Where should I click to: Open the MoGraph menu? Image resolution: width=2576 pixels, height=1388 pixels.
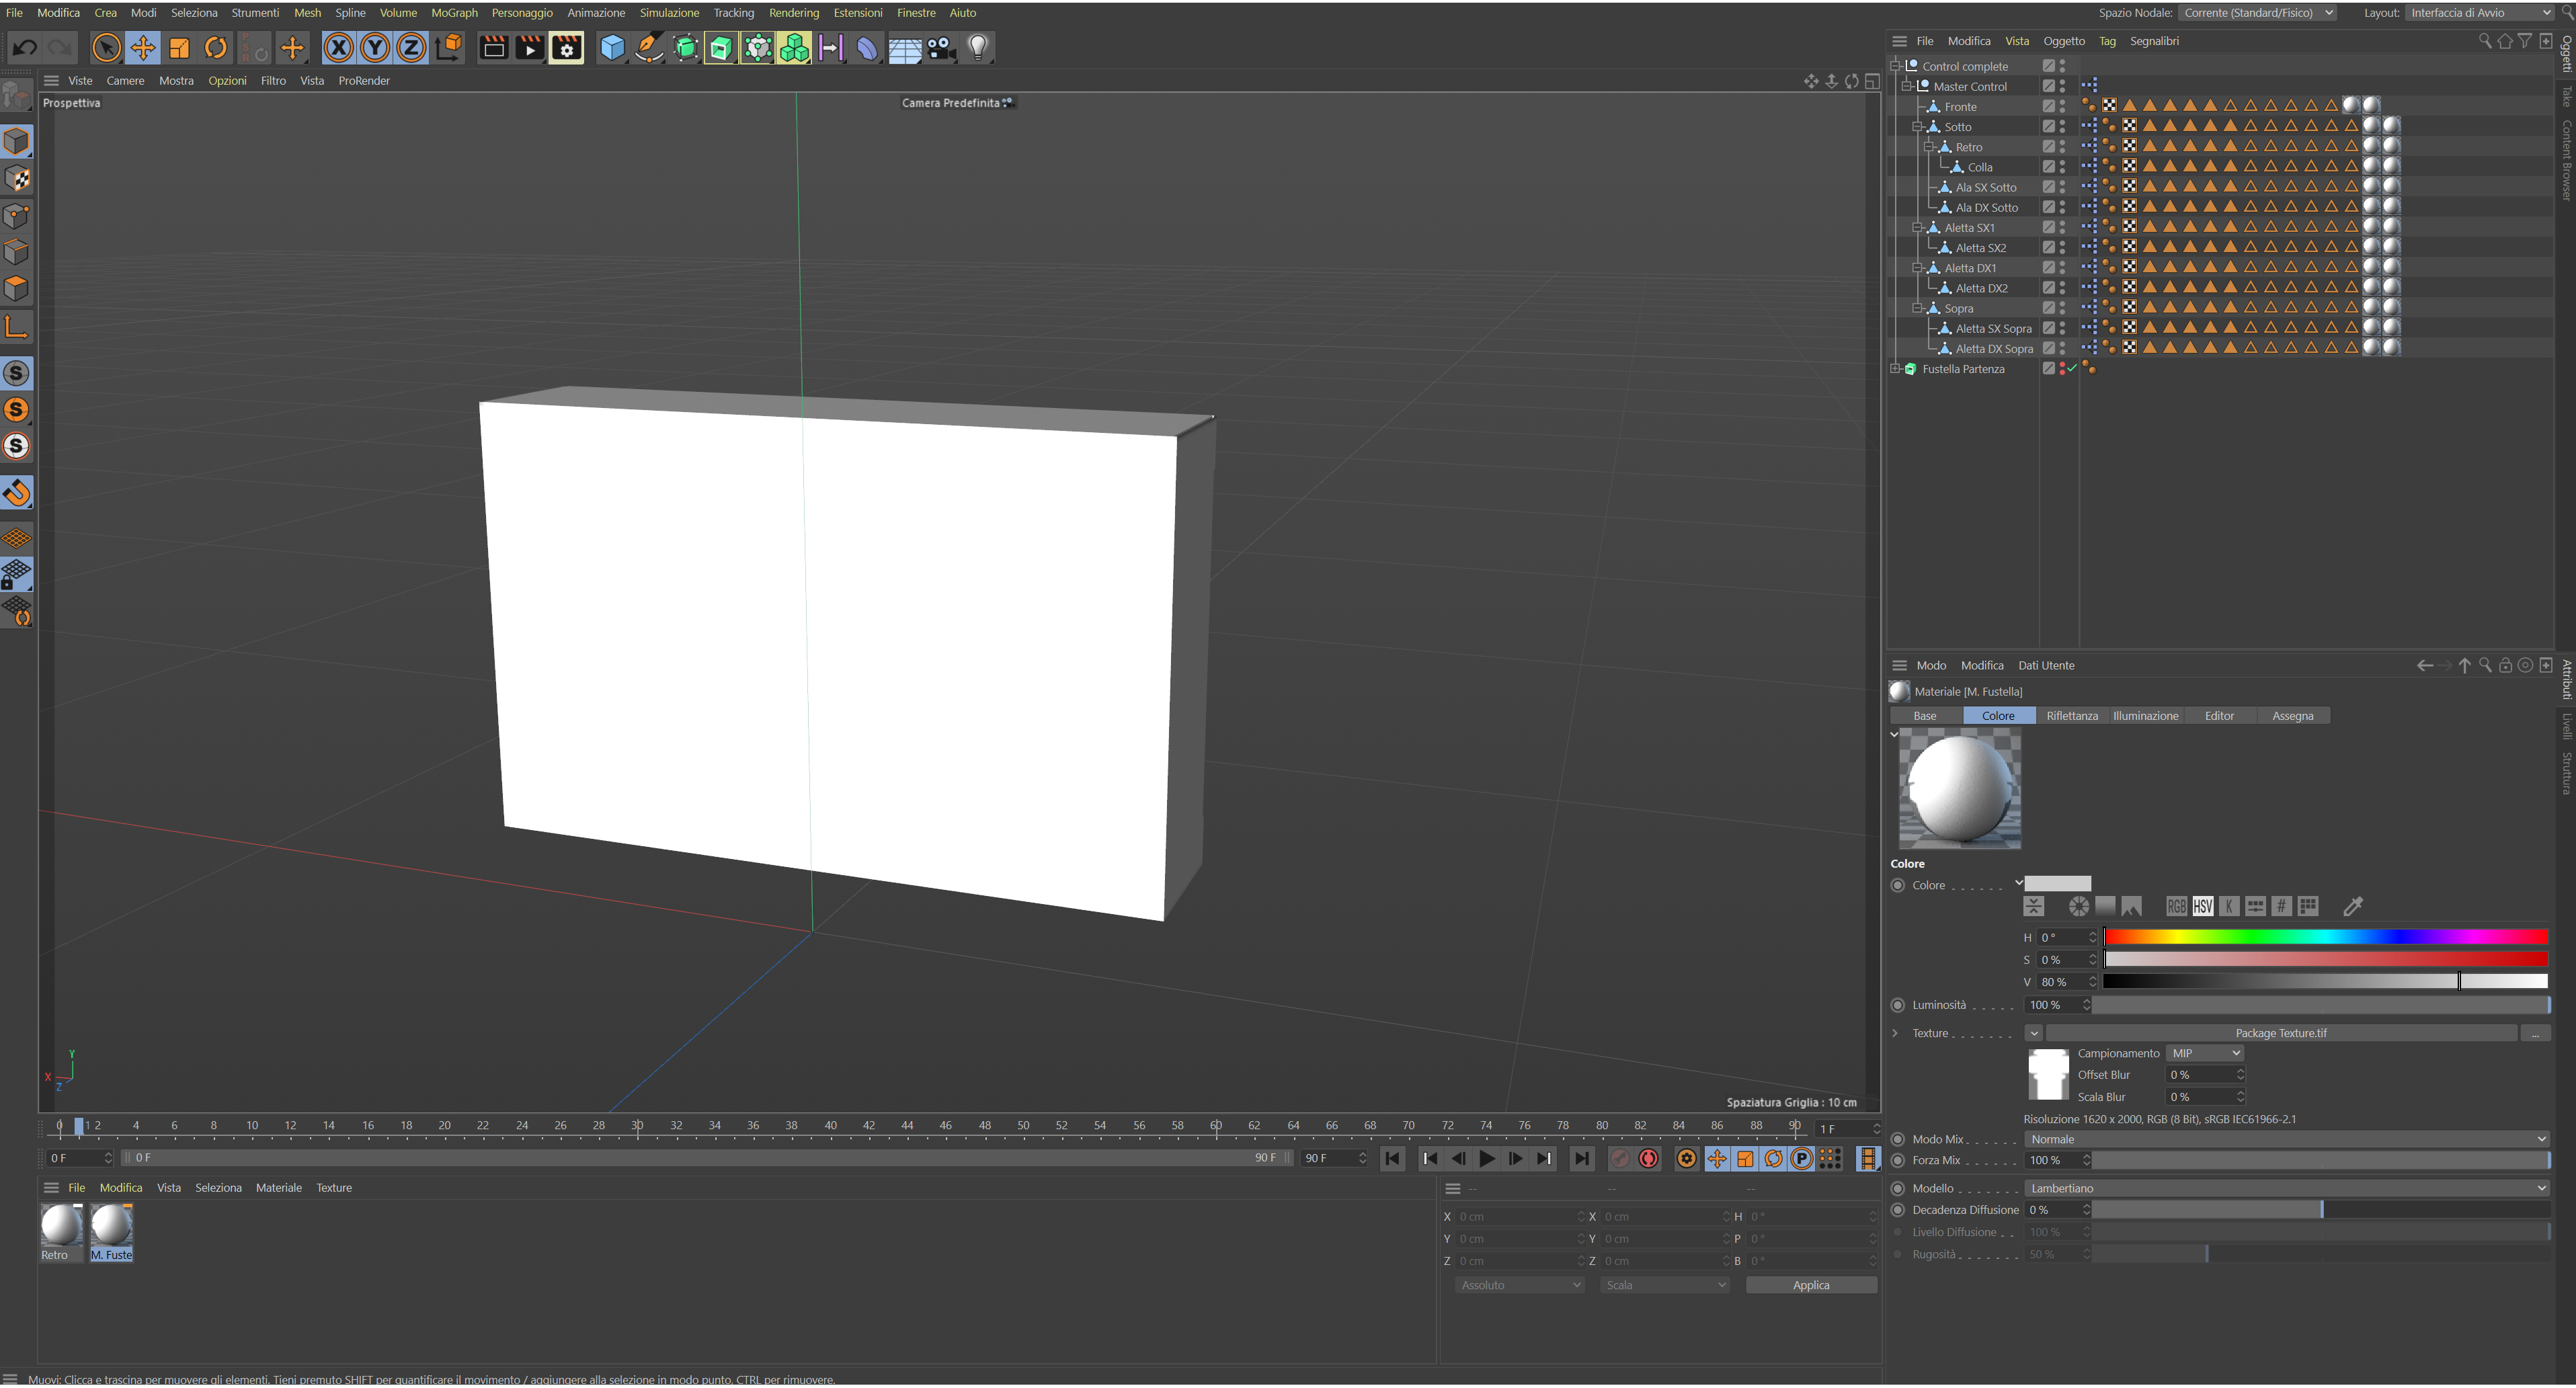[454, 13]
